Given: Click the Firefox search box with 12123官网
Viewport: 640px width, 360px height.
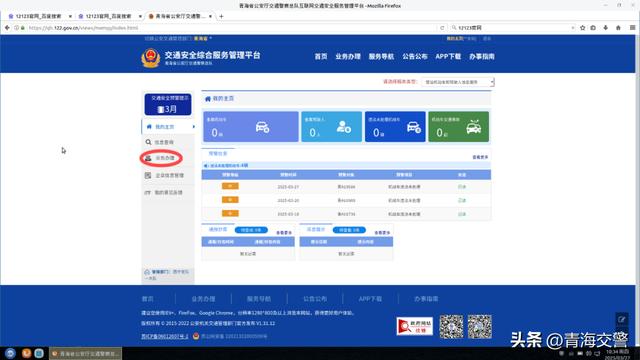Looking at the screenshot, I should click(x=513, y=28).
